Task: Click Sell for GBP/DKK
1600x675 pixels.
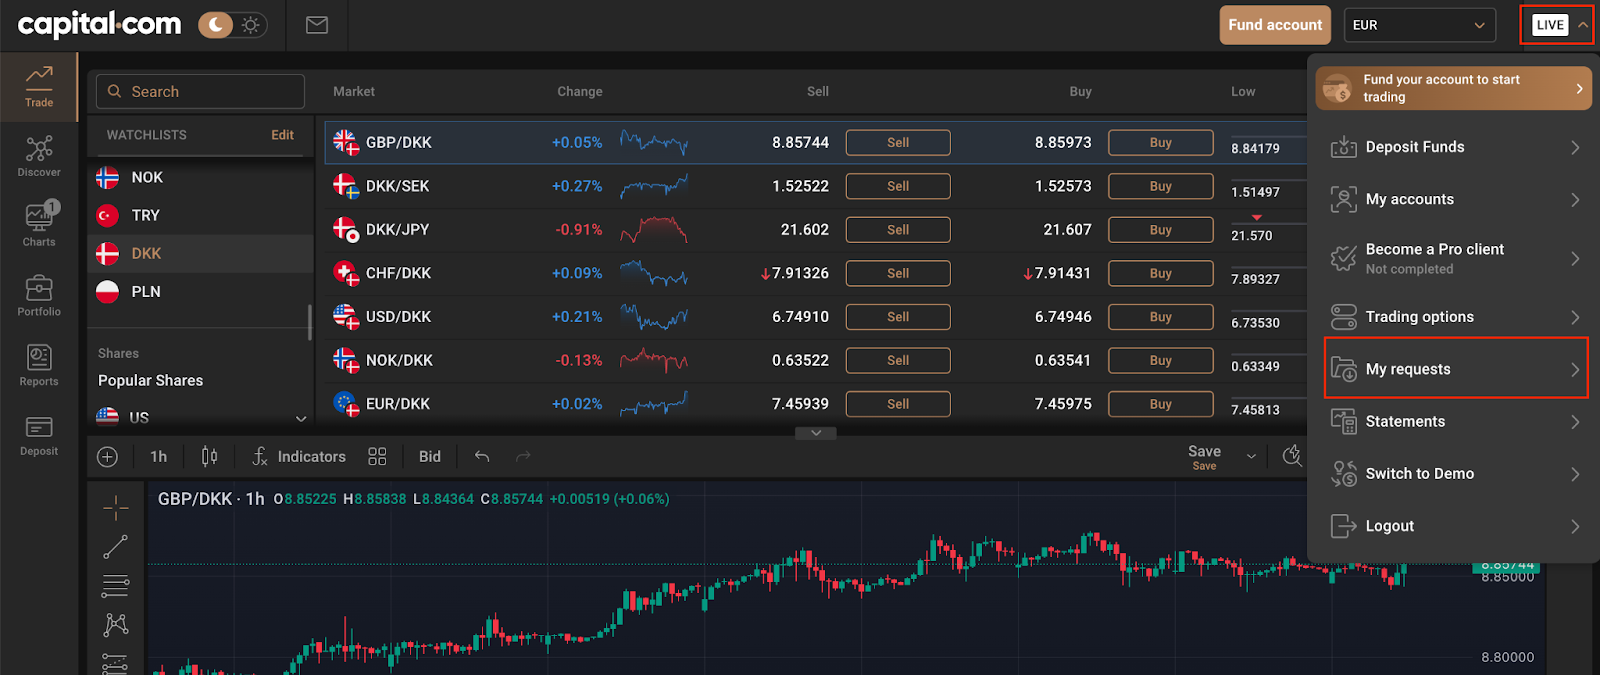Action: click(898, 143)
